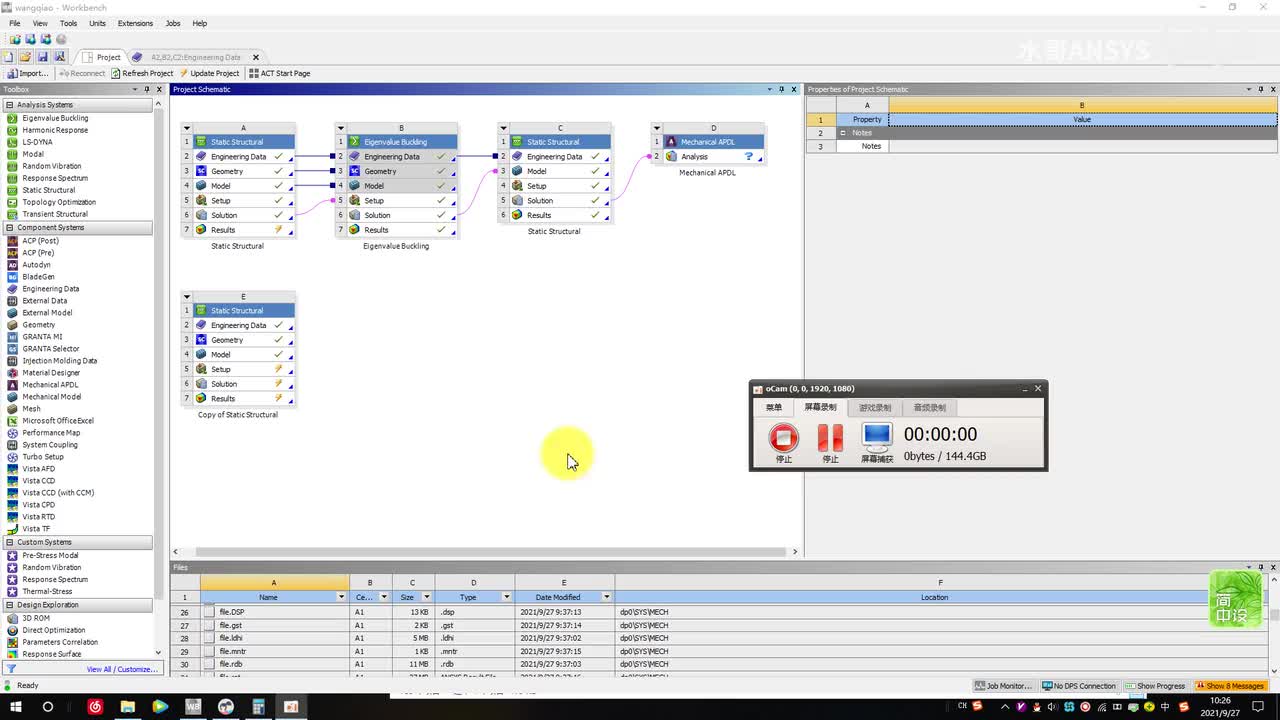Collapse the Notes group in Properties

[843, 133]
